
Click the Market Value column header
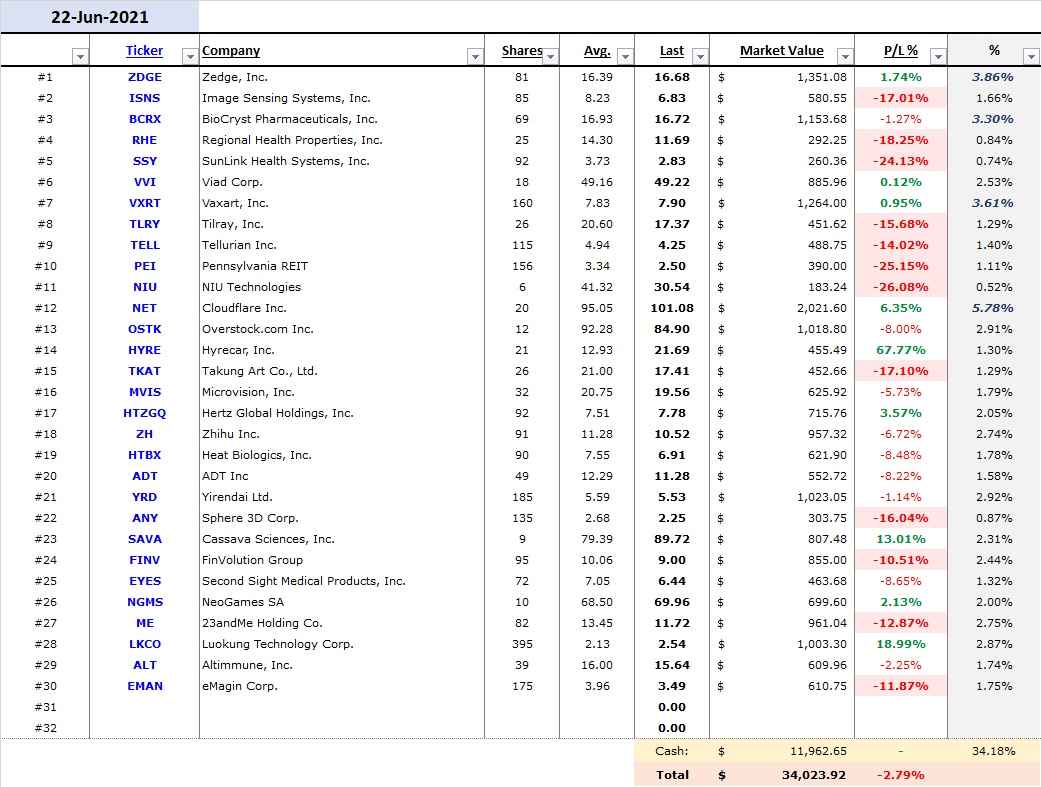pyautogui.click(x=781, y=50)
